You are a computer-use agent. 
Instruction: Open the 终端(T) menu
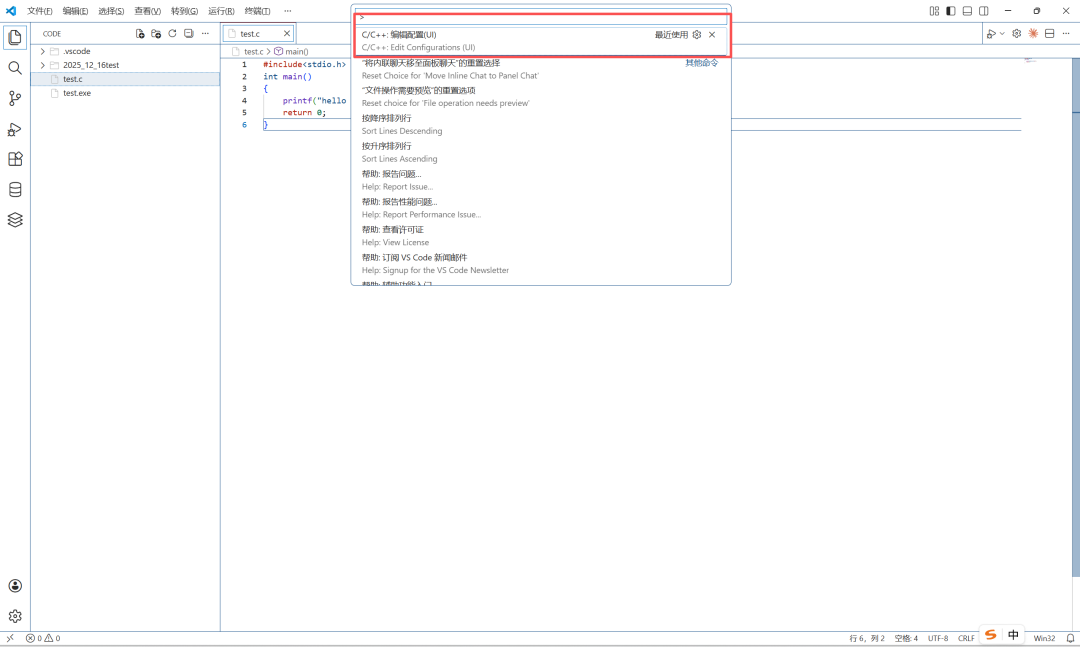pos(257,11)
